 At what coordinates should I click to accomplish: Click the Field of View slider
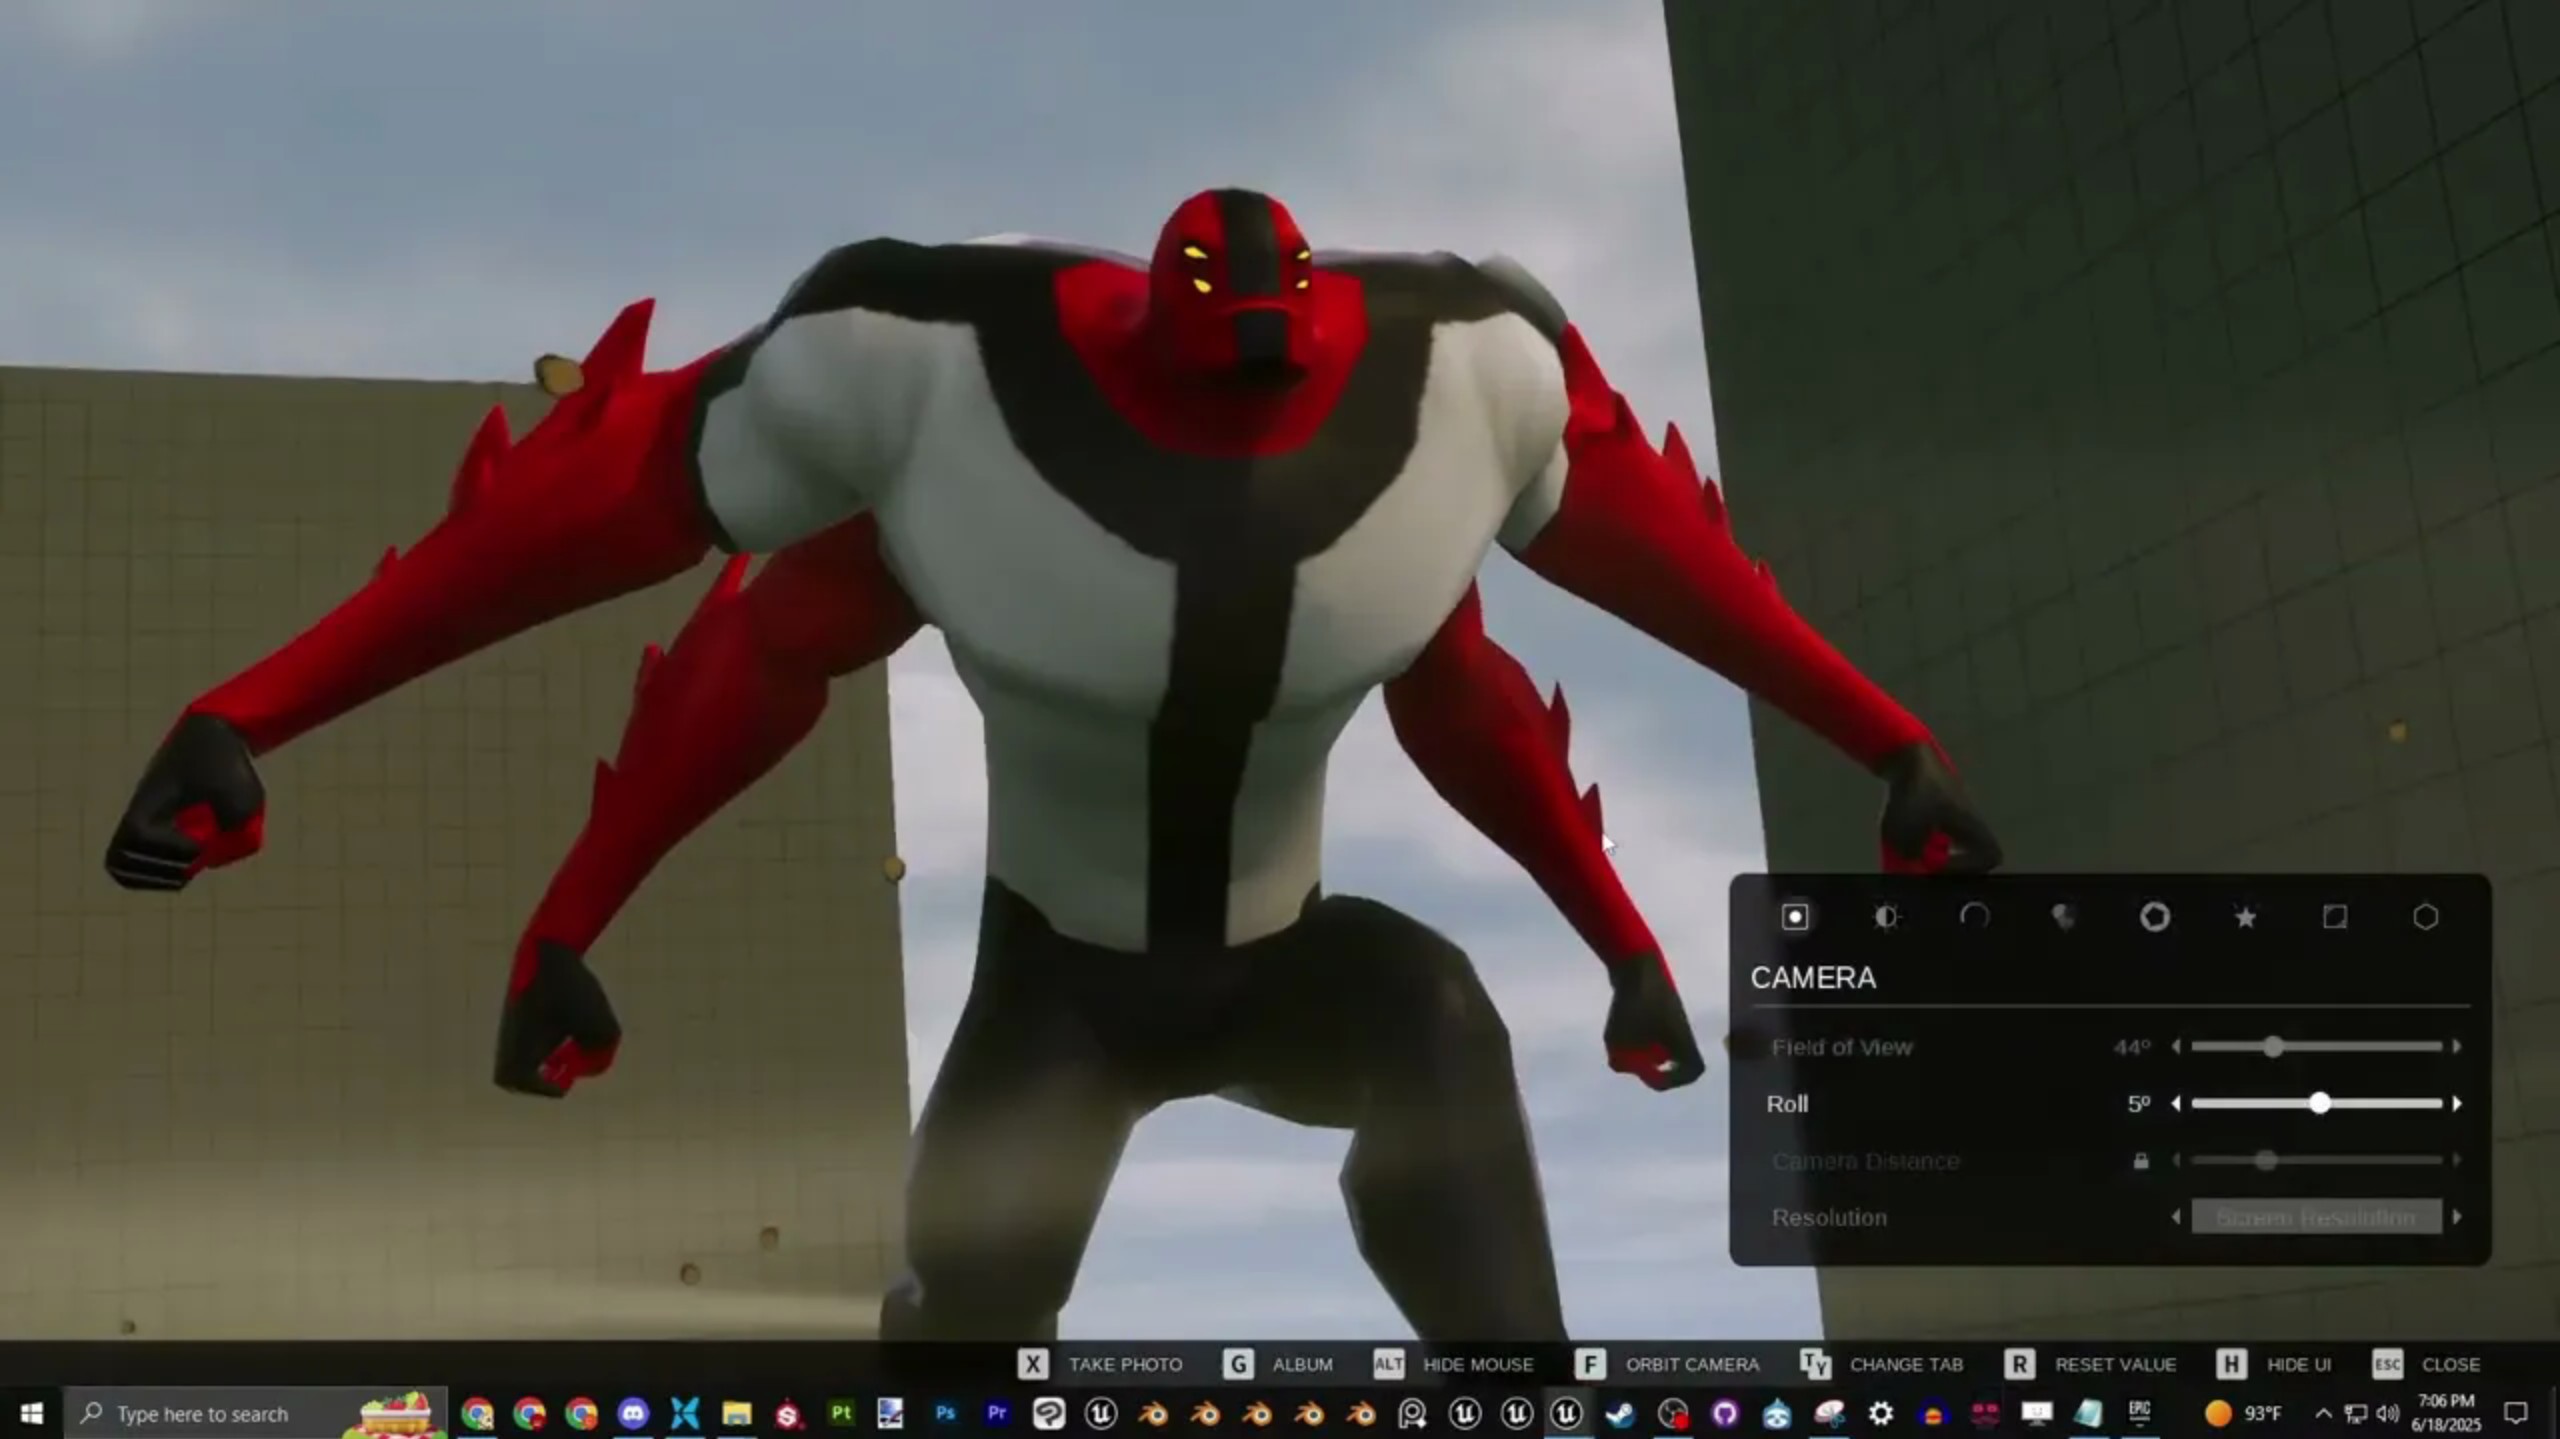(2316, 1047)
